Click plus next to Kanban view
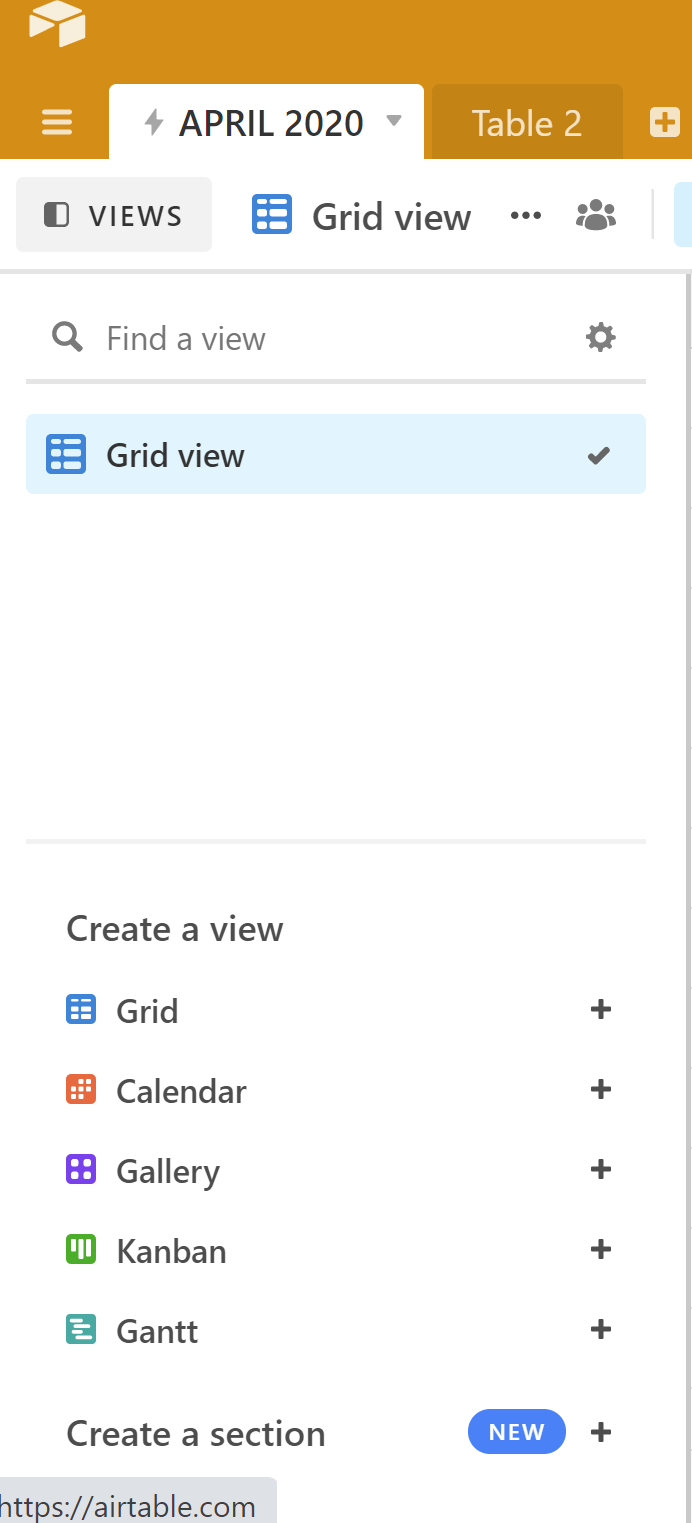This screenshot has width=692, height=1523. point(601,1249)
